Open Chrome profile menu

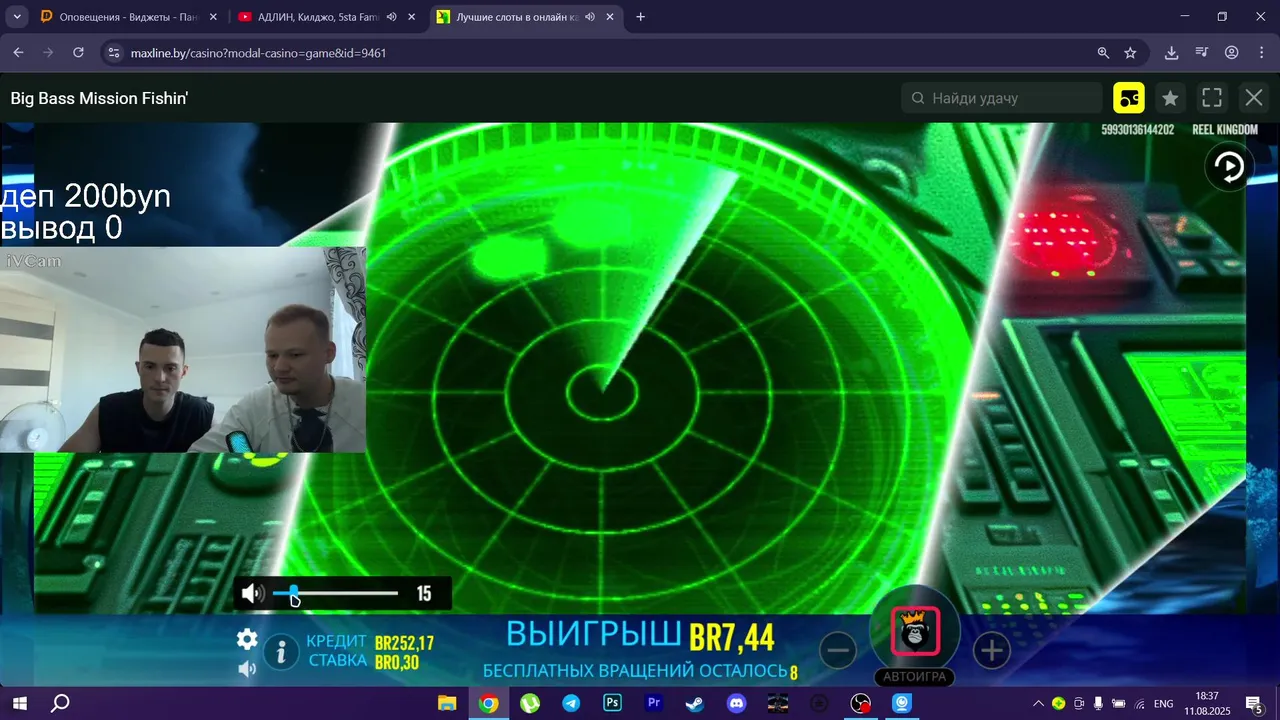pyautogui.click(x=1232, y=53)
